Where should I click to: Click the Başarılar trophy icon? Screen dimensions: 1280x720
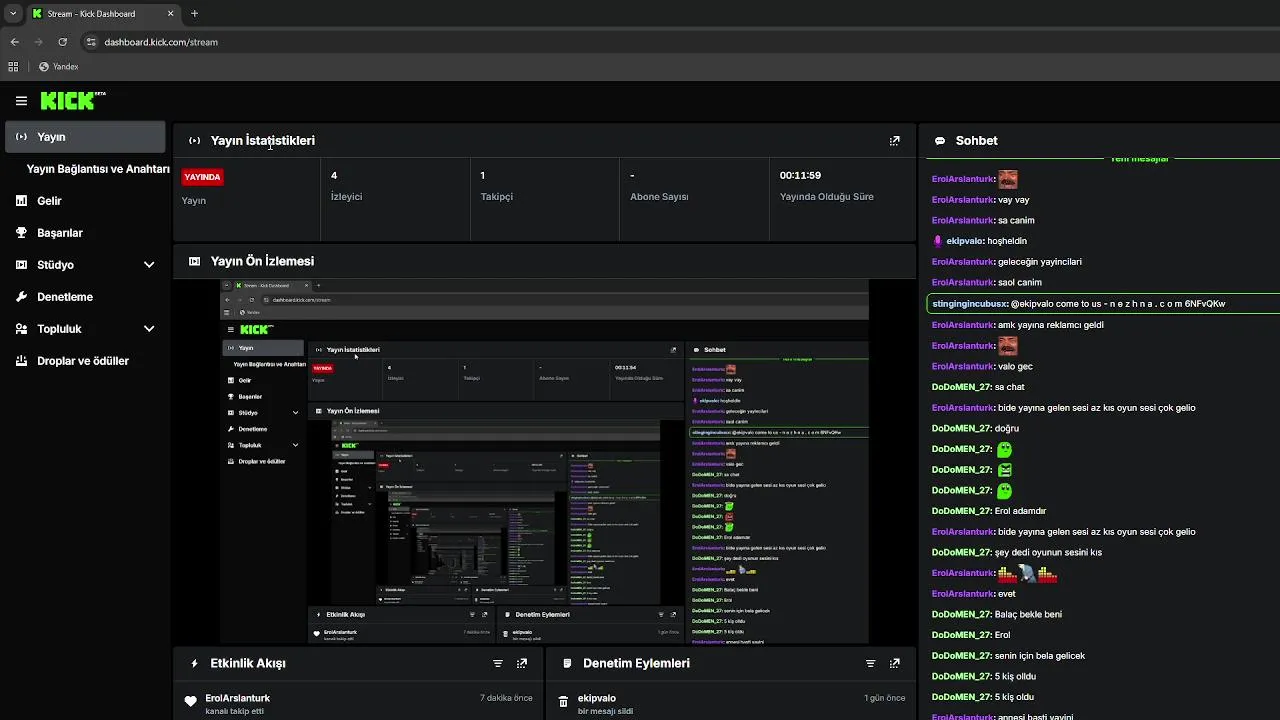pos(21,233)
